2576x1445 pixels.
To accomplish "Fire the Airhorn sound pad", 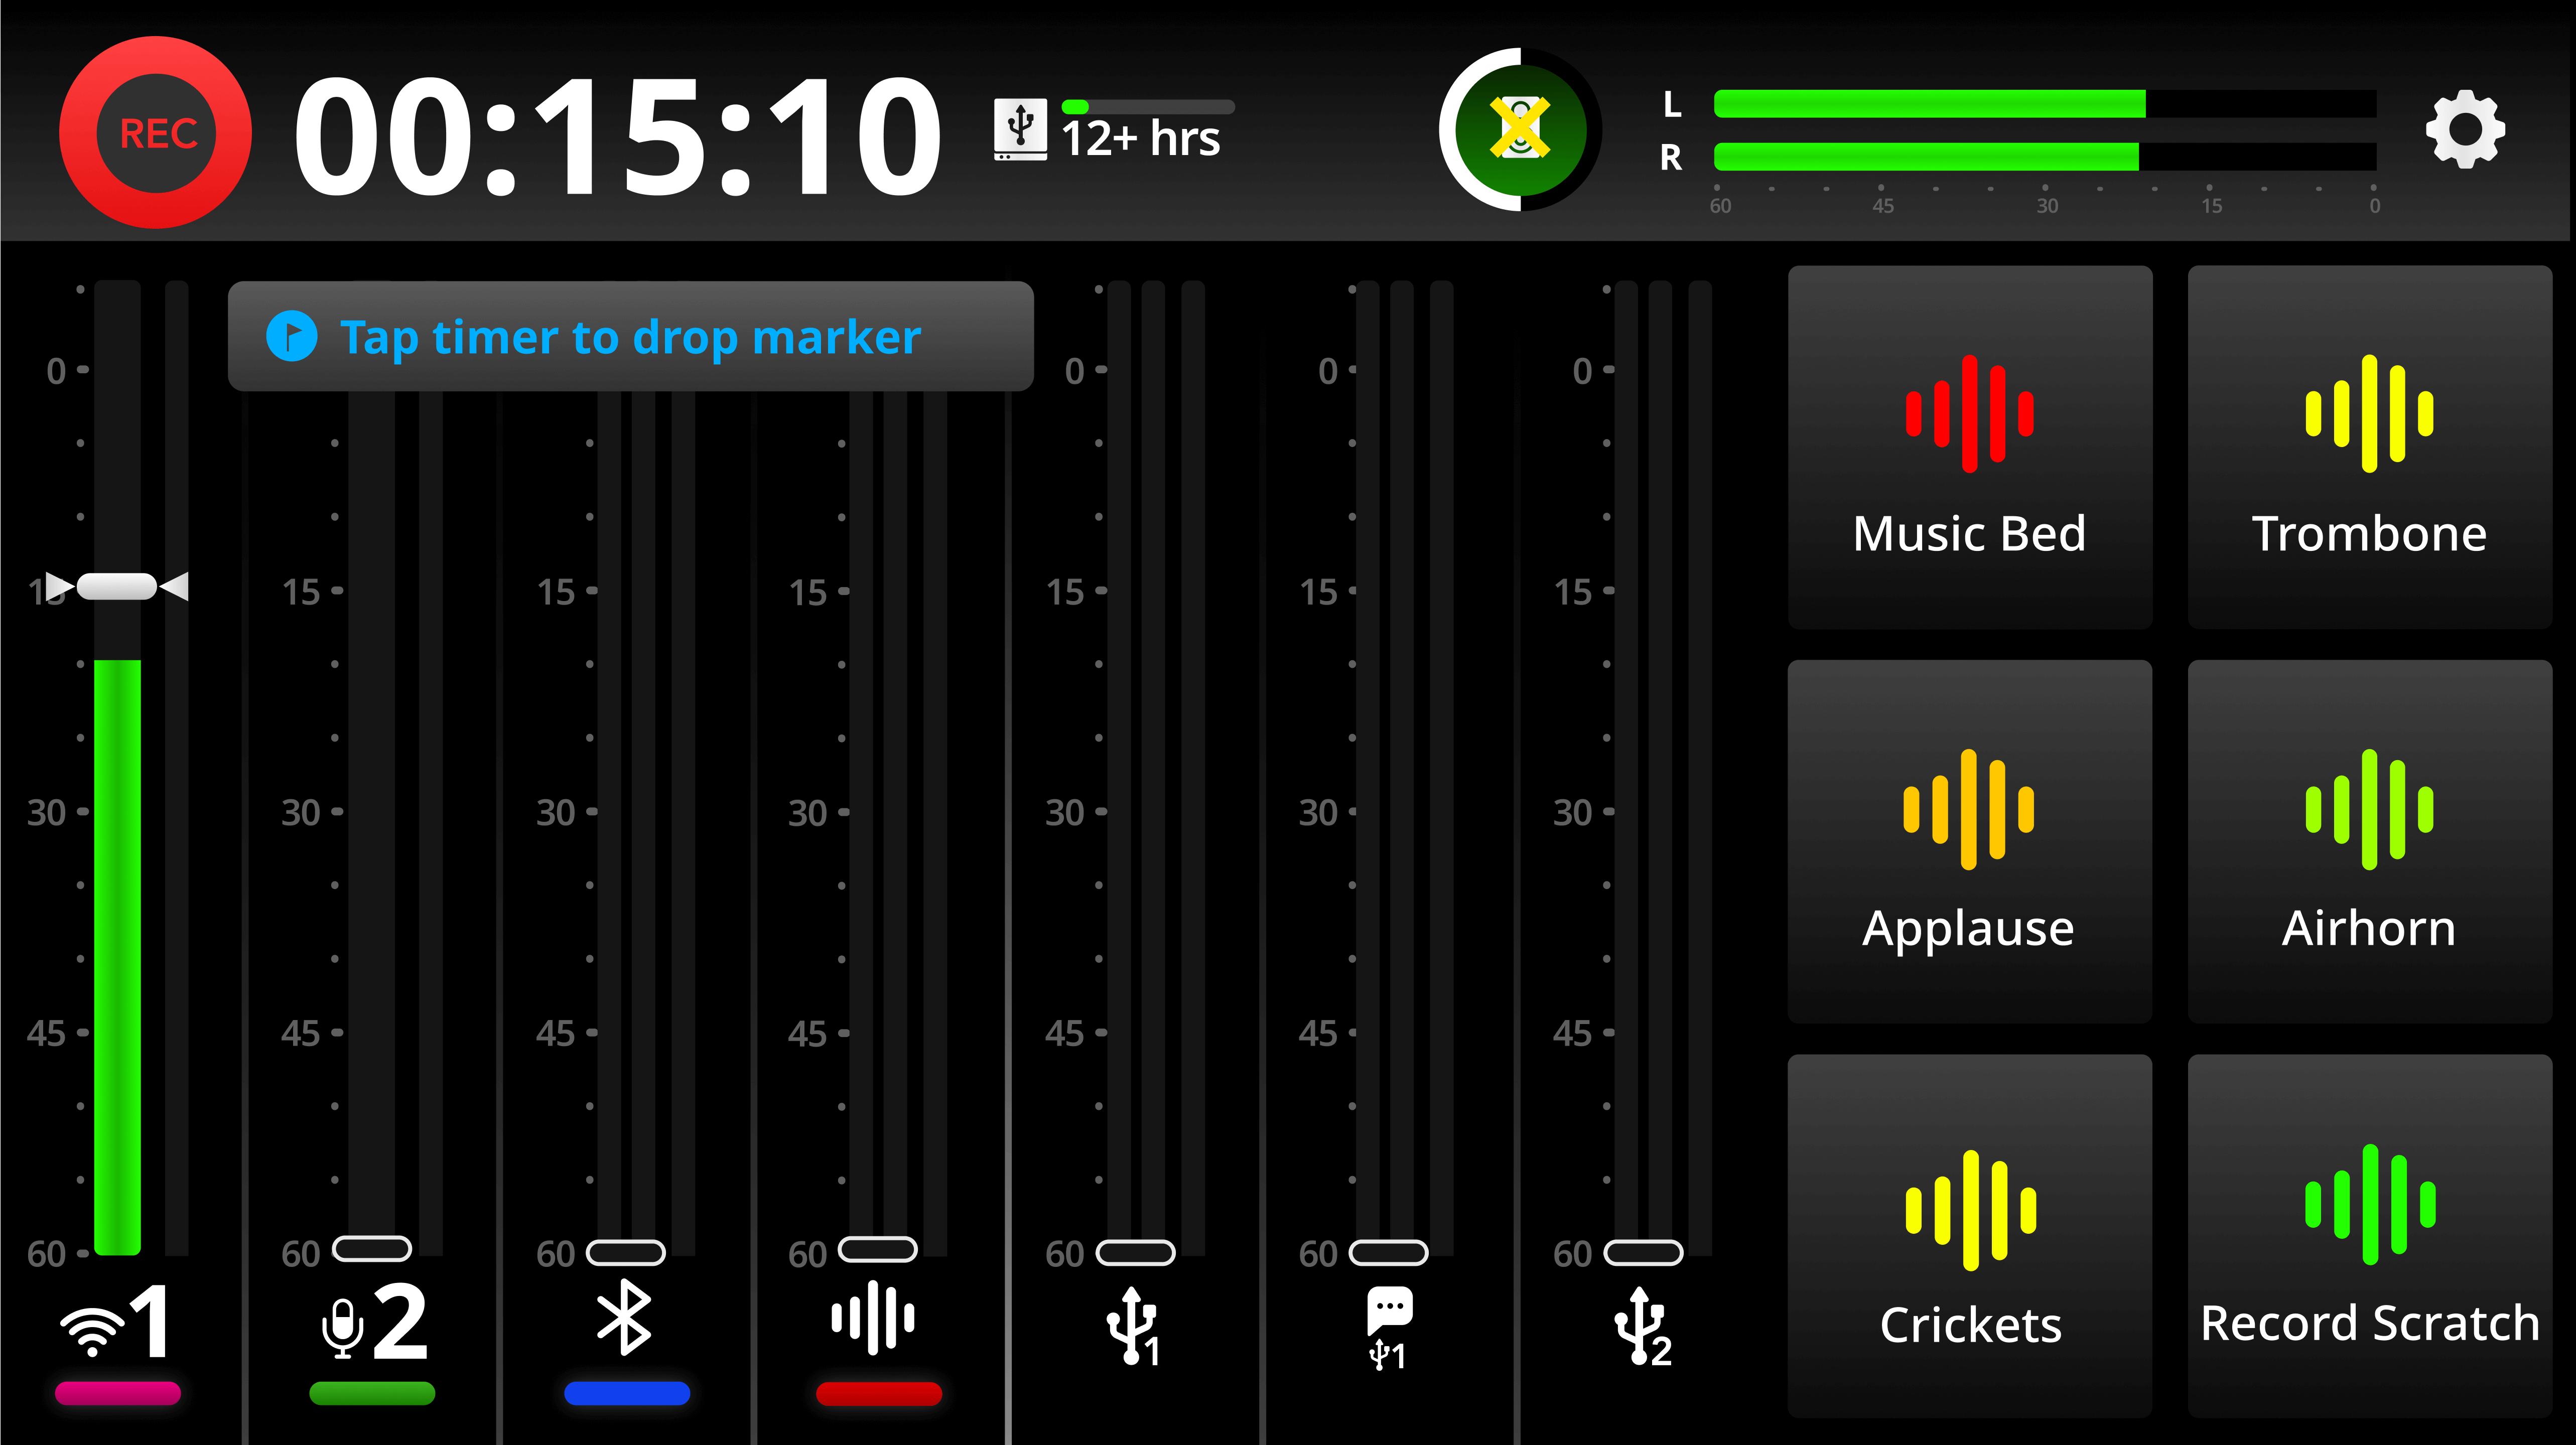I will 2369,841.
